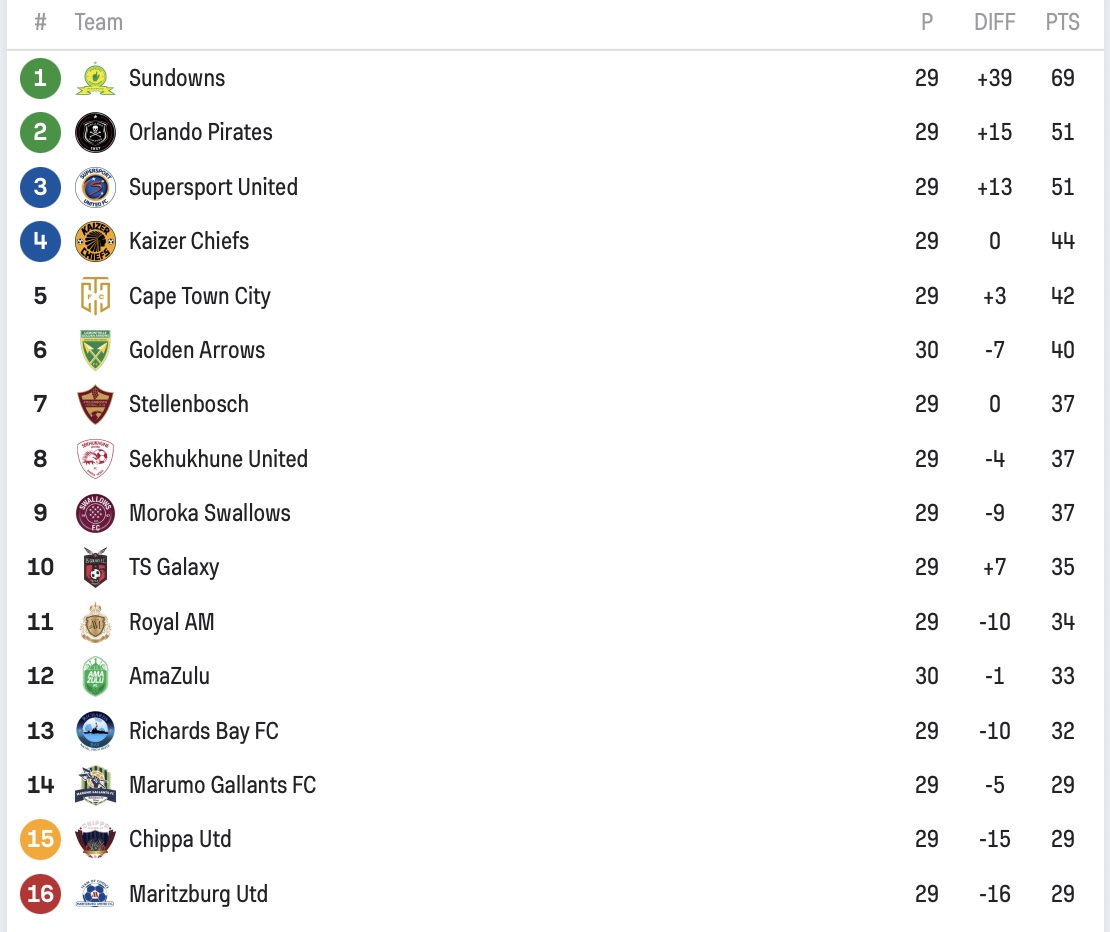
Task: Click the TS Galaxy crest
Action: click(x=95, y=568)
